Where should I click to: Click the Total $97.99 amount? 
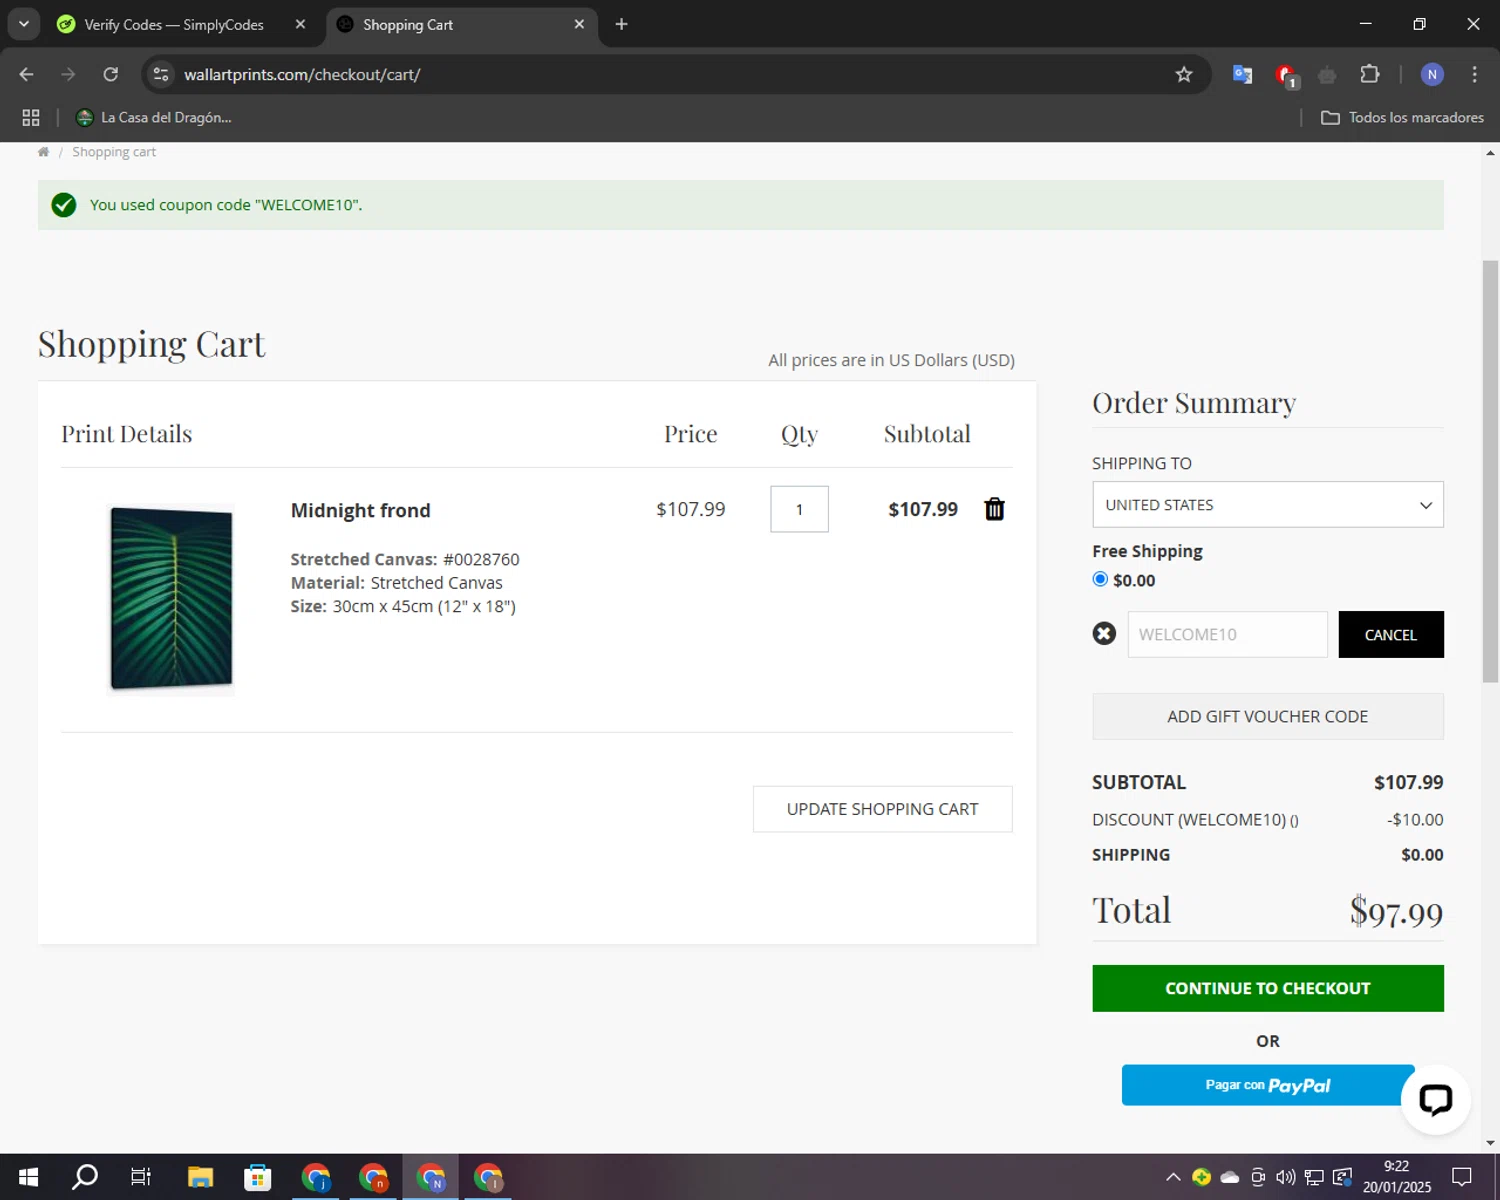point(1396,911)
